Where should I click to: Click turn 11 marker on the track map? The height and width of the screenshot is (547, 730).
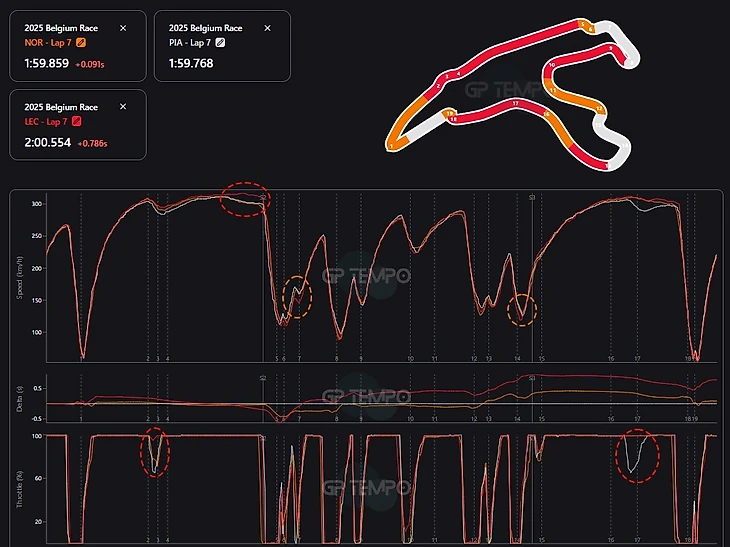coord(553,90)
